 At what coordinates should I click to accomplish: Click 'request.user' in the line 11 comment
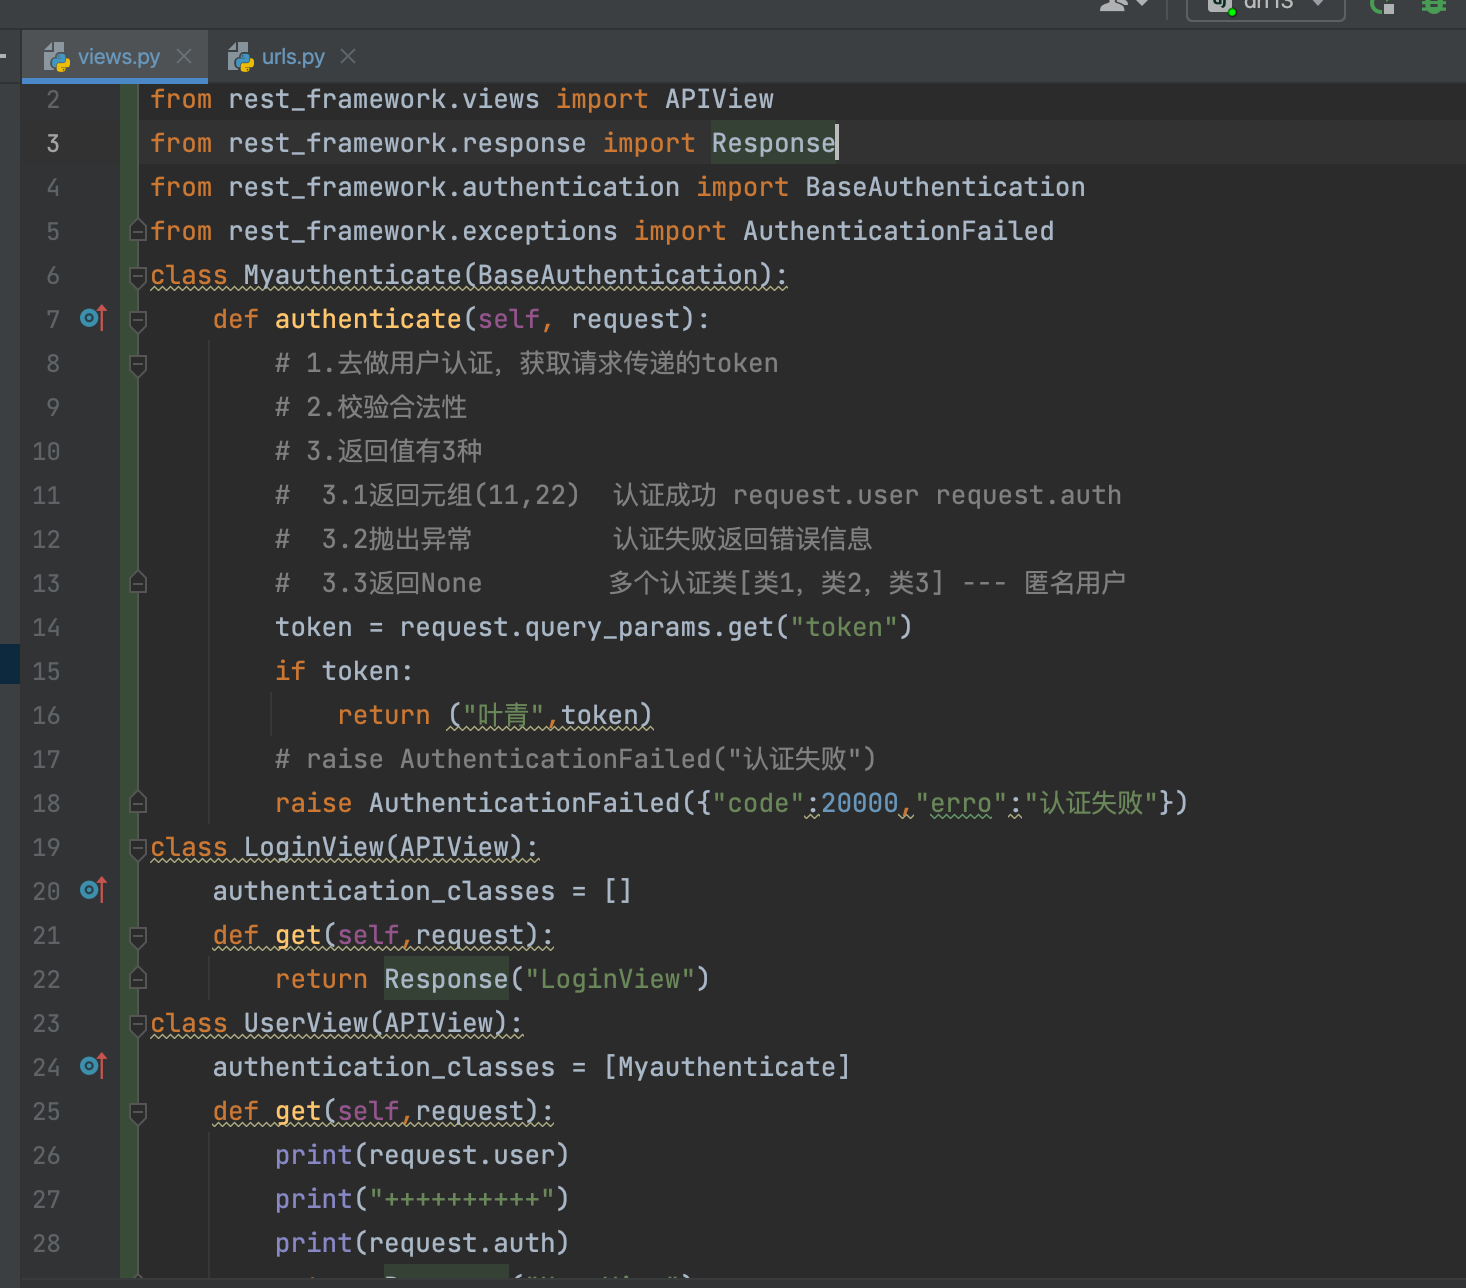[x=825, y=495]
